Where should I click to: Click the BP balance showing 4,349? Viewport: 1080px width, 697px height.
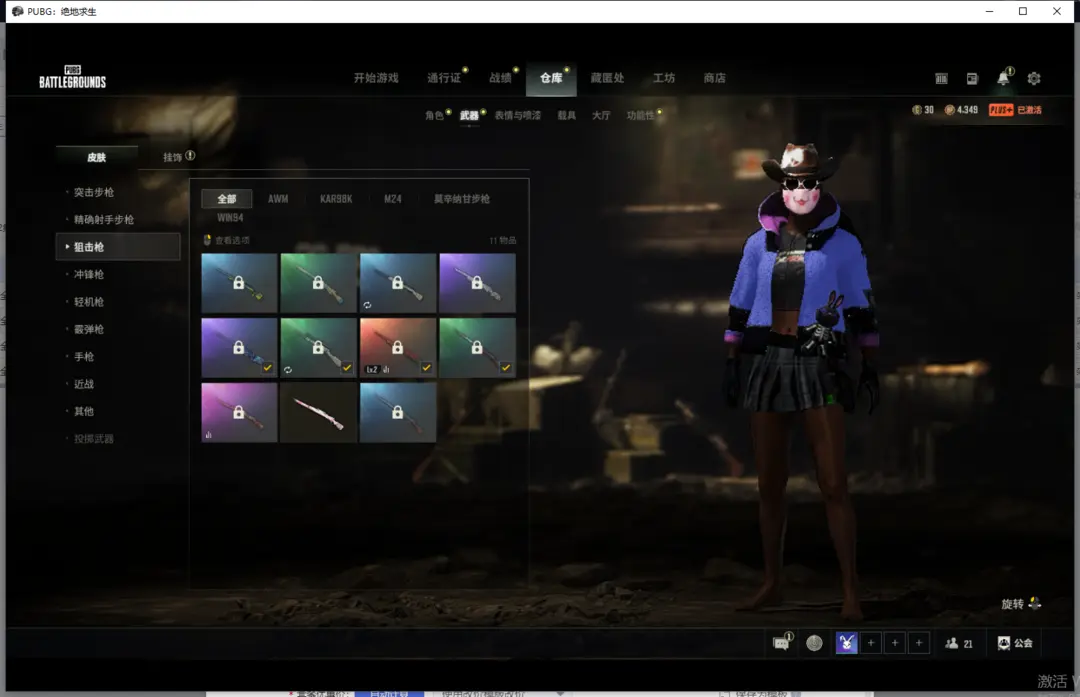[x=961, y=110]
